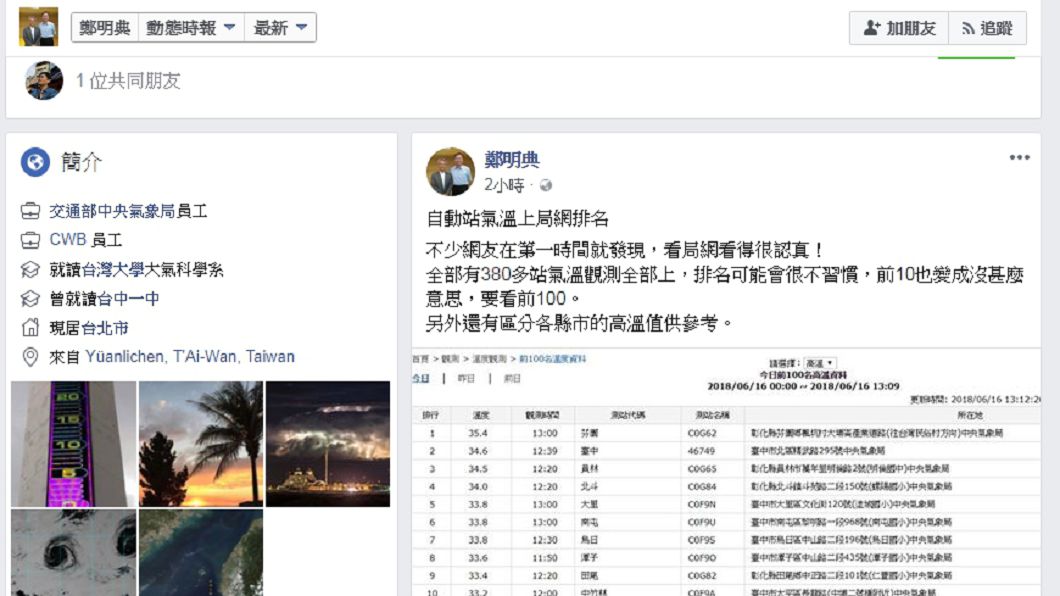This screenshot has width=1060, height=596.
Task: Click graduation cap icon beside 就讀台灣大學
Action: click(30, 270)
